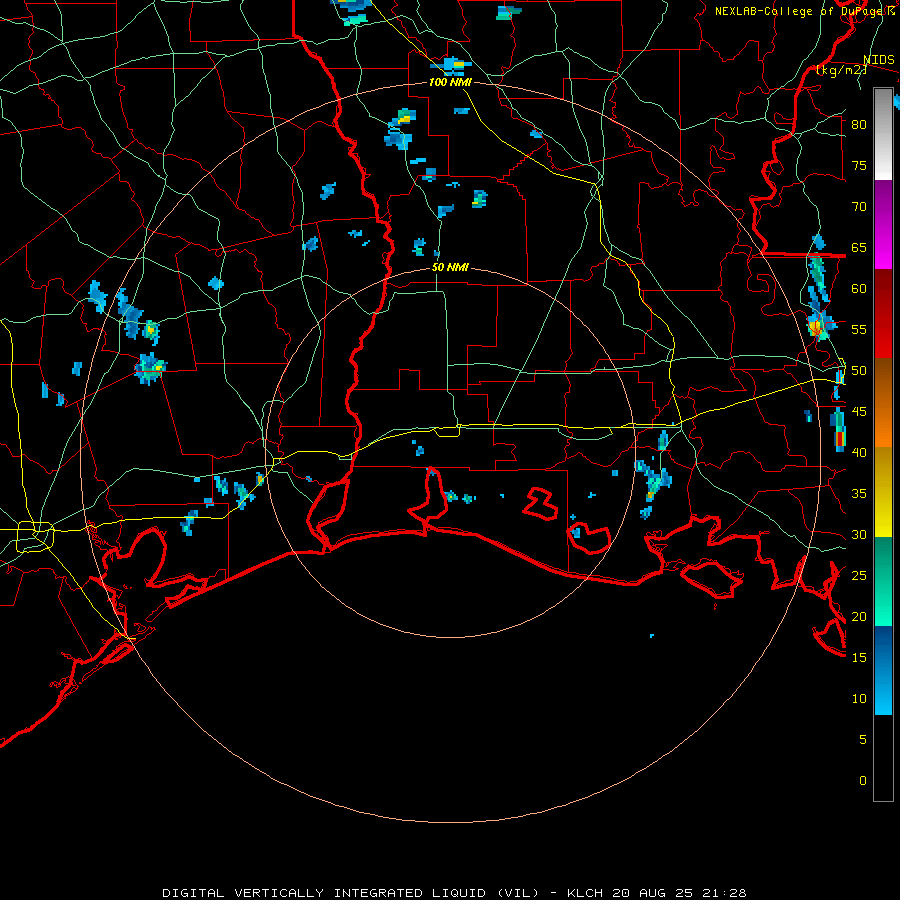Click the 100 NMI range ring label
The image size is (900, 900).
tap(450, 82)
